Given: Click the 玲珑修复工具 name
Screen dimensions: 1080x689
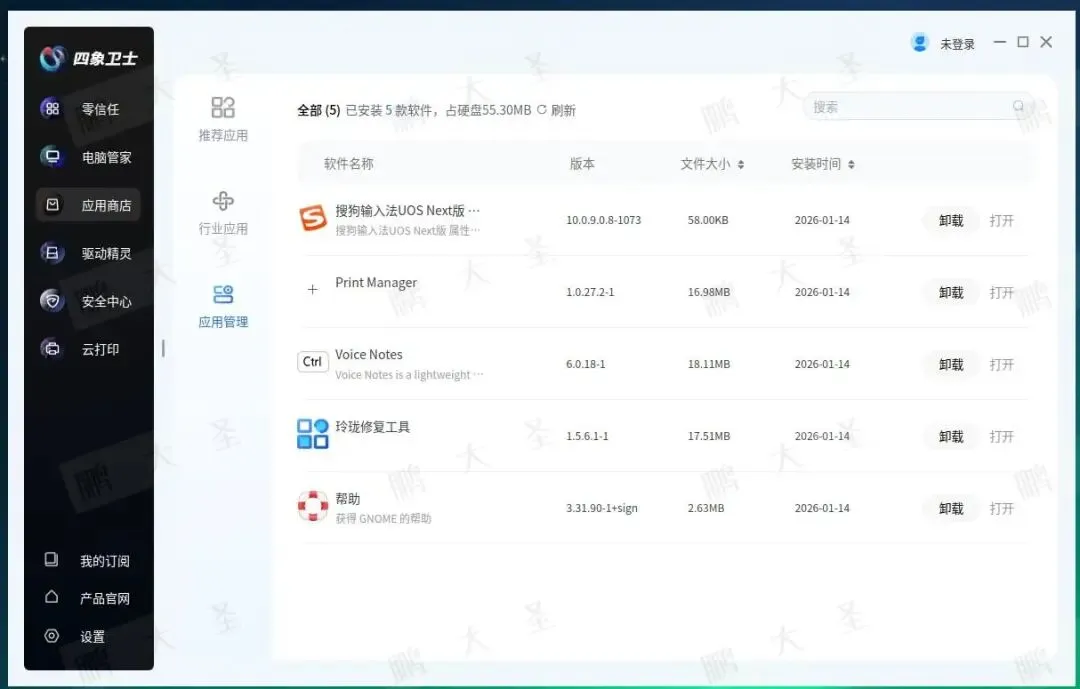Looking at the screenshot, I should [373, 426].
